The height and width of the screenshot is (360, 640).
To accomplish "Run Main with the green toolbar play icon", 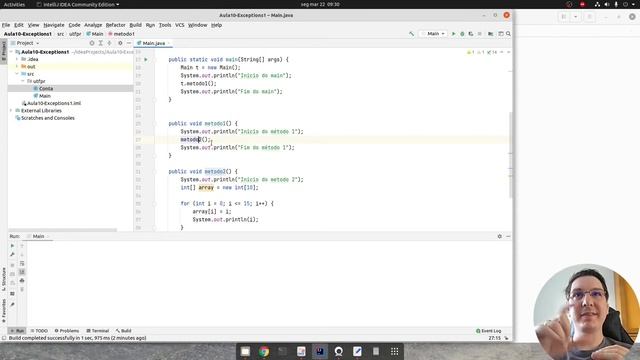I will tap(453, 34).
